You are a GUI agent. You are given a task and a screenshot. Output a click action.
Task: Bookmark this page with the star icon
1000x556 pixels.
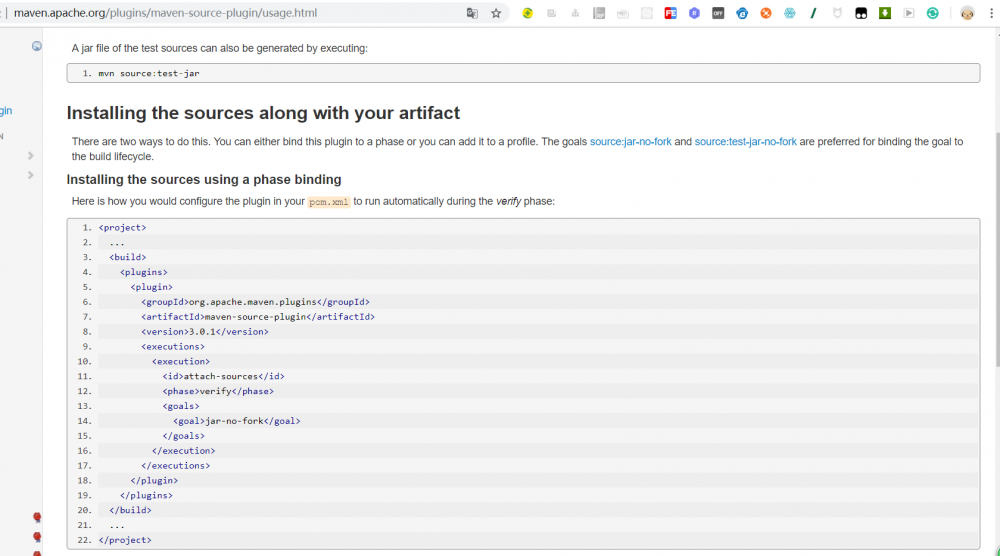(496, 13)
